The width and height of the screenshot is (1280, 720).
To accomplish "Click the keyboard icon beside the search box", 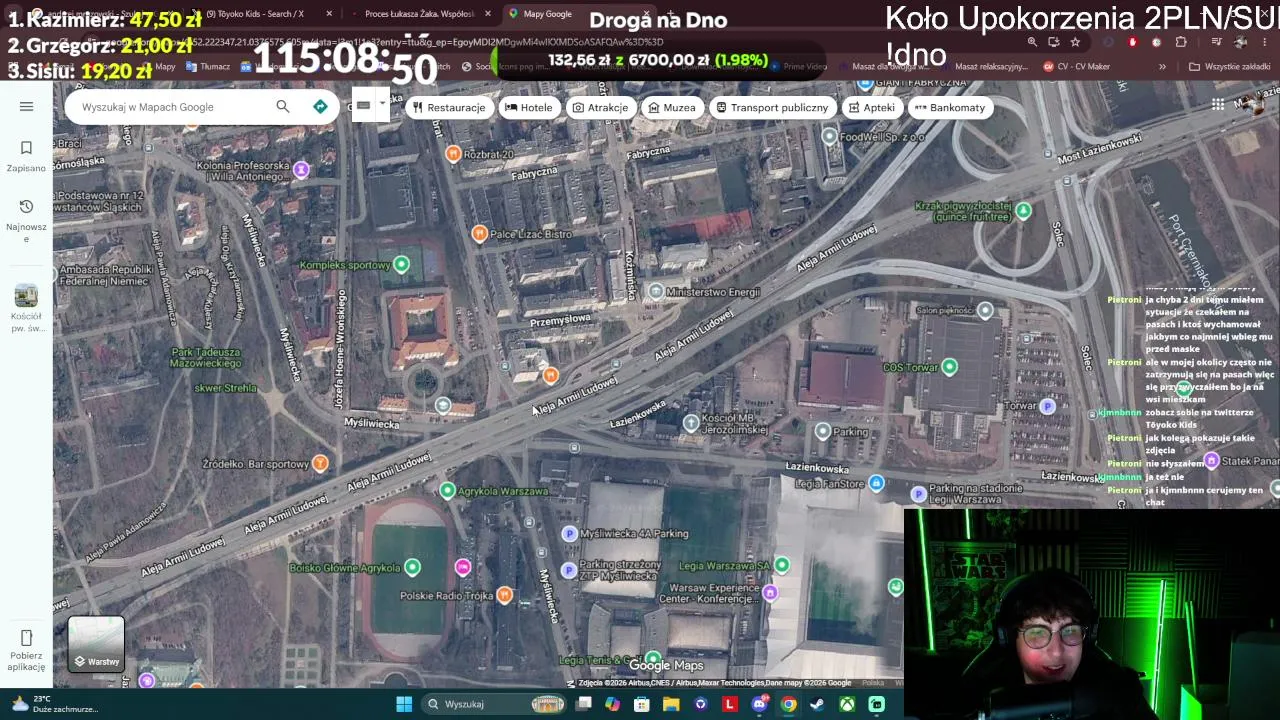I will [x=363, y=105].
